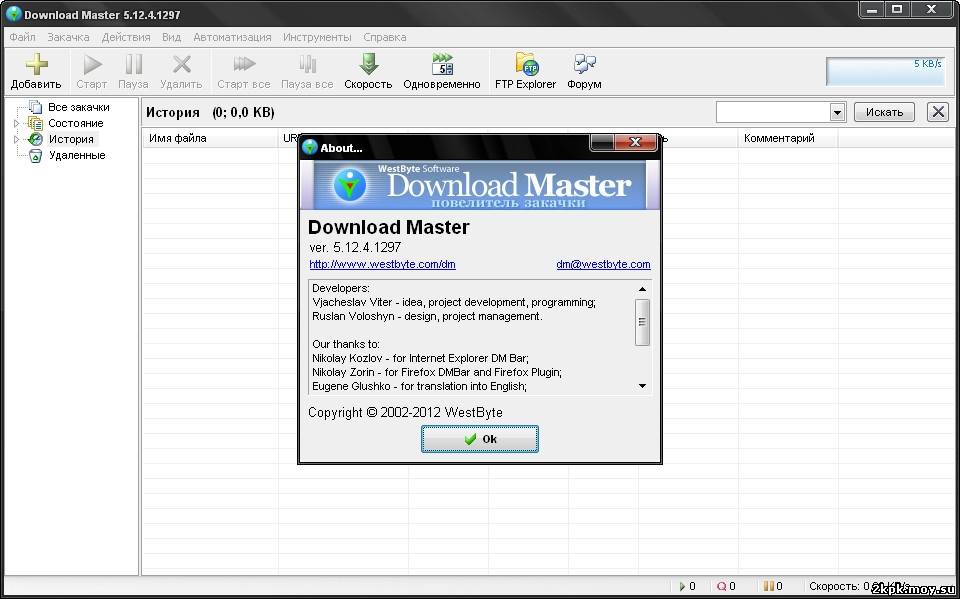Click the Ok button in About dialog
Viewport: 960px width, 599px height.
coord(480,439)
